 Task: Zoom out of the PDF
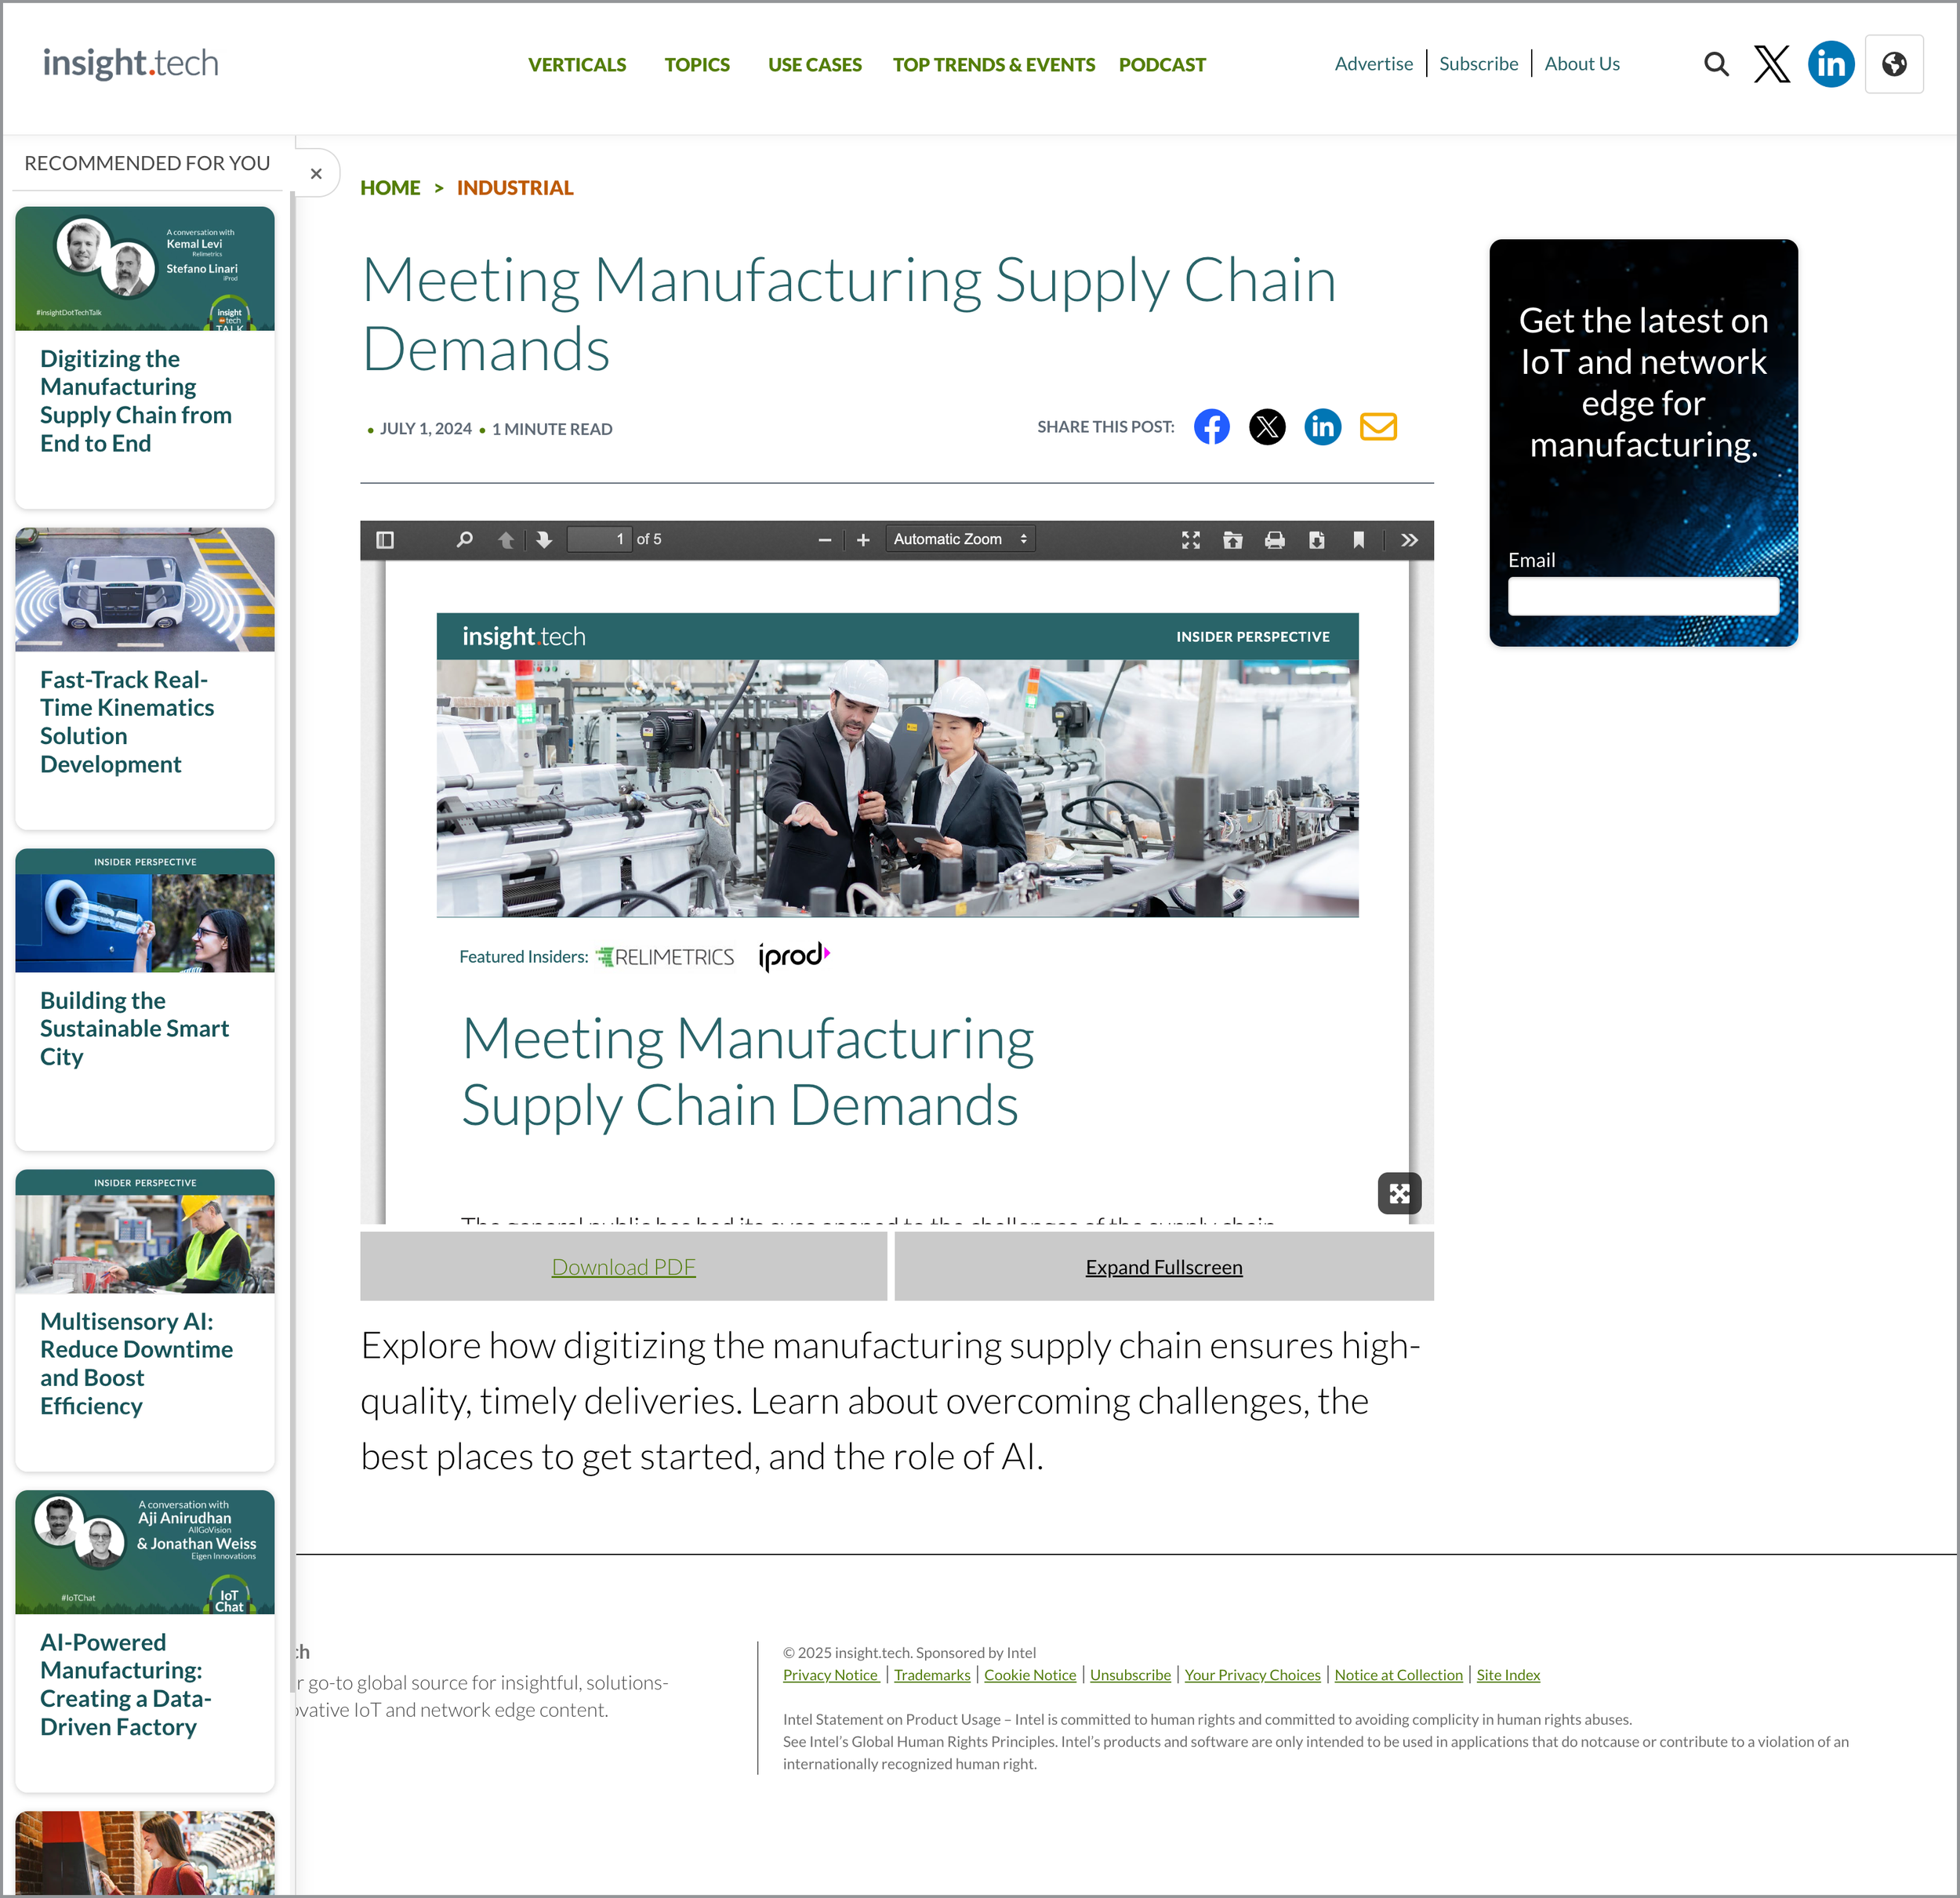coord(824,540)
